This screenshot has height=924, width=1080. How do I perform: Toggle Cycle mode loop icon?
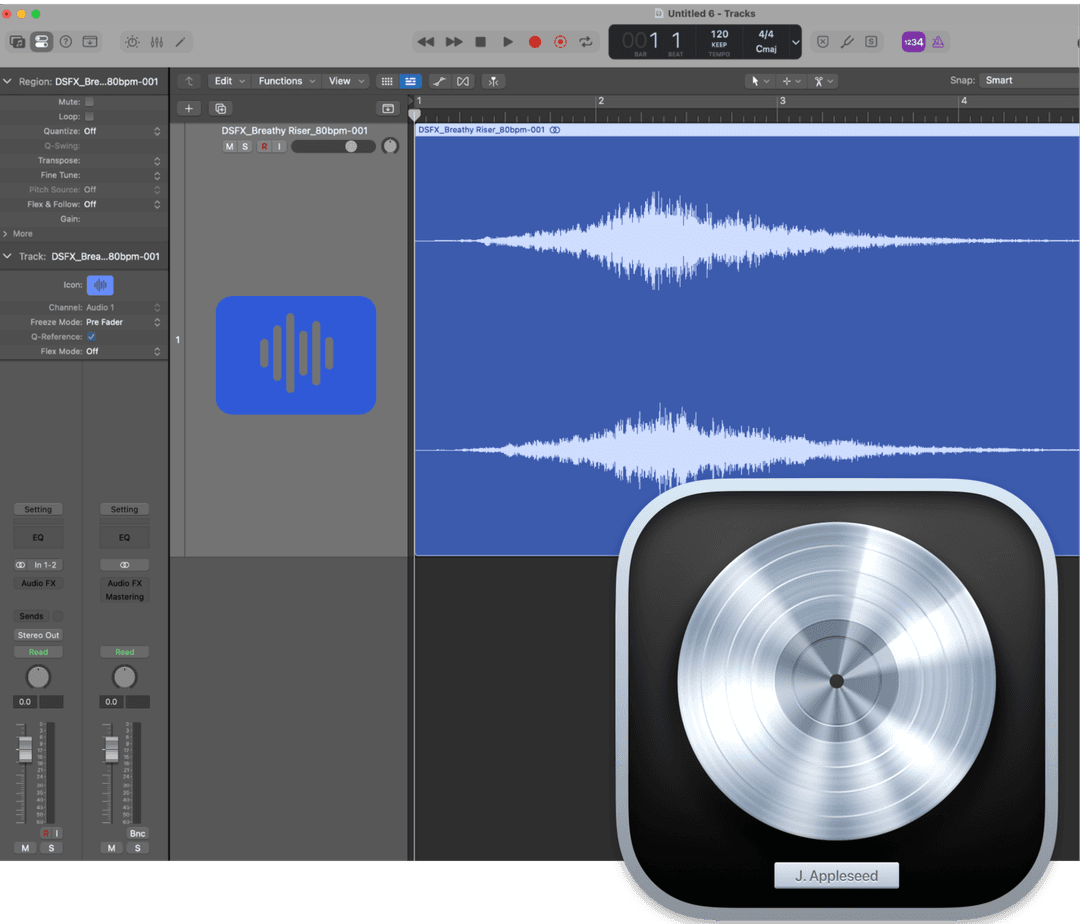pos(586,42)
